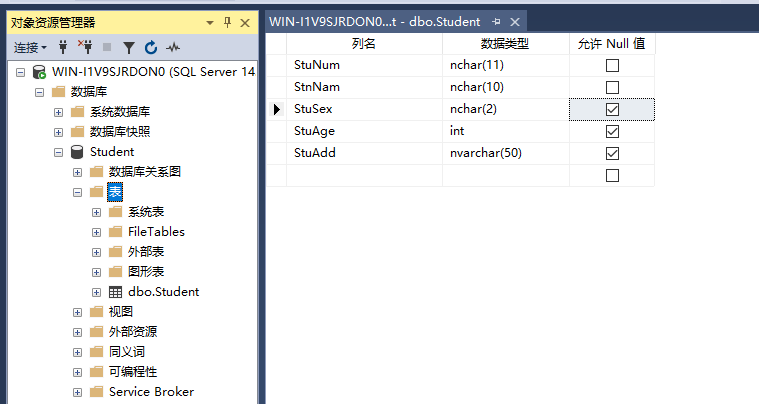Click the 数据库 folder icon
Image resolution: width=759 pixels, height=404 pixels.
(58, 91)
